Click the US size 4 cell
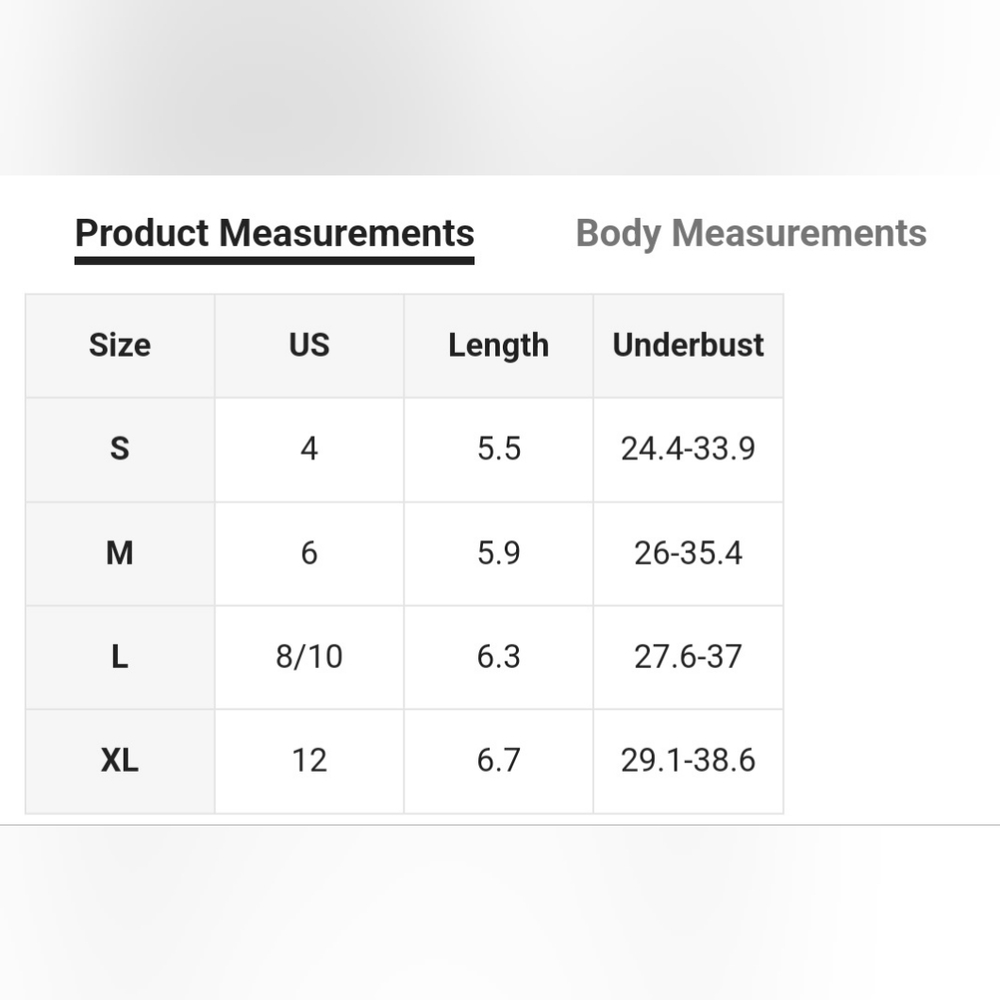This screenshot has height=1000, width=1000. (309, 449)
